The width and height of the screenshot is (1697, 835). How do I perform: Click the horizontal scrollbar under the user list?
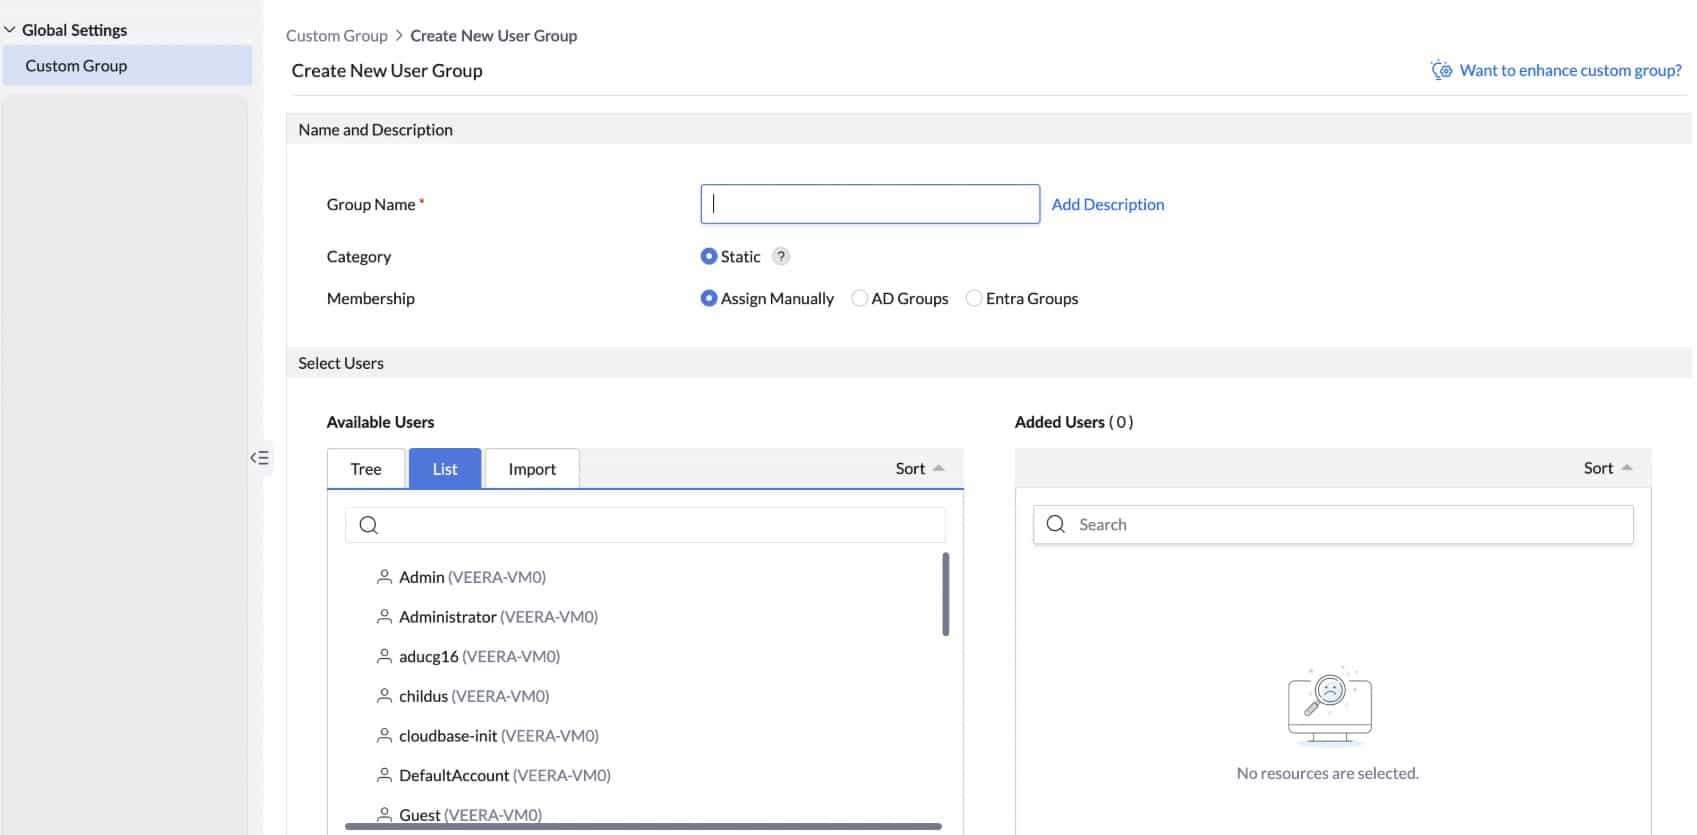[643, 827]
